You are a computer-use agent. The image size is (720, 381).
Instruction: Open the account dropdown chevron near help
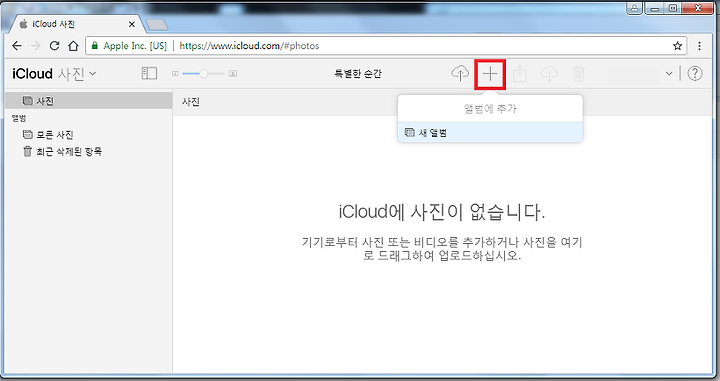pyautogui.click(x=669, y=73)
